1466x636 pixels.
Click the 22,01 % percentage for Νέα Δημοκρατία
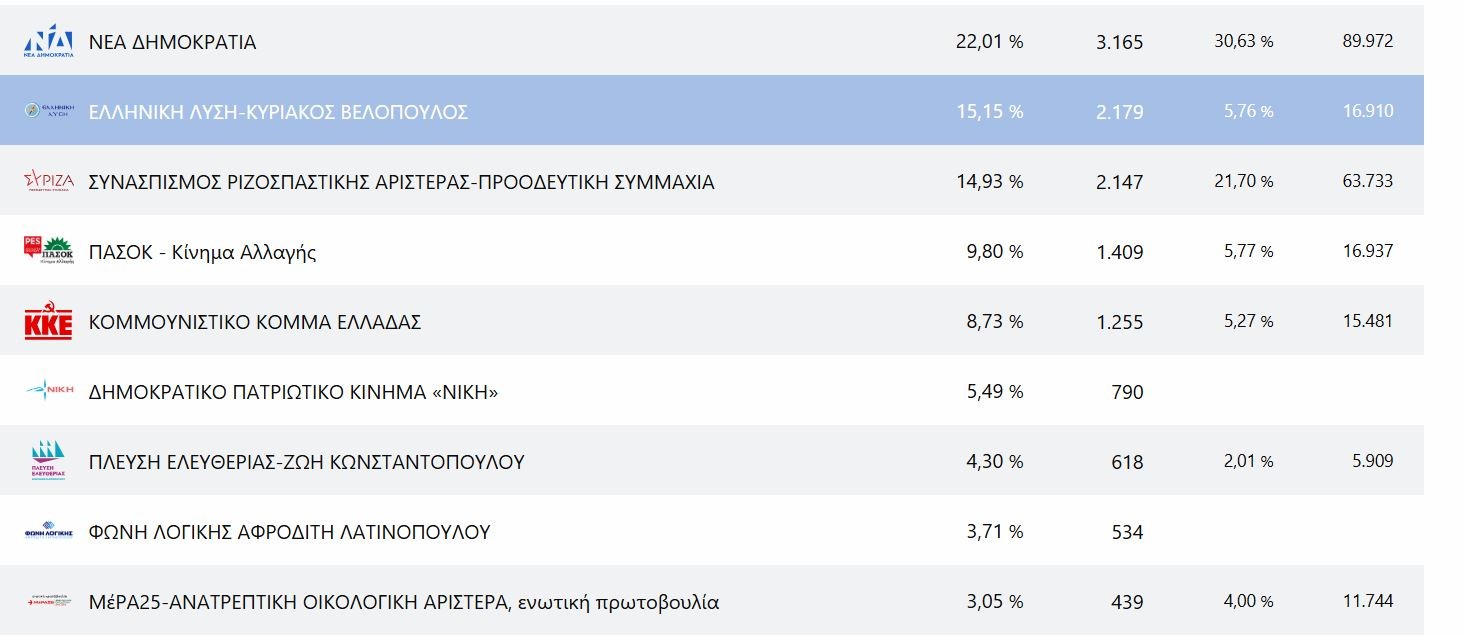point(989,42)
